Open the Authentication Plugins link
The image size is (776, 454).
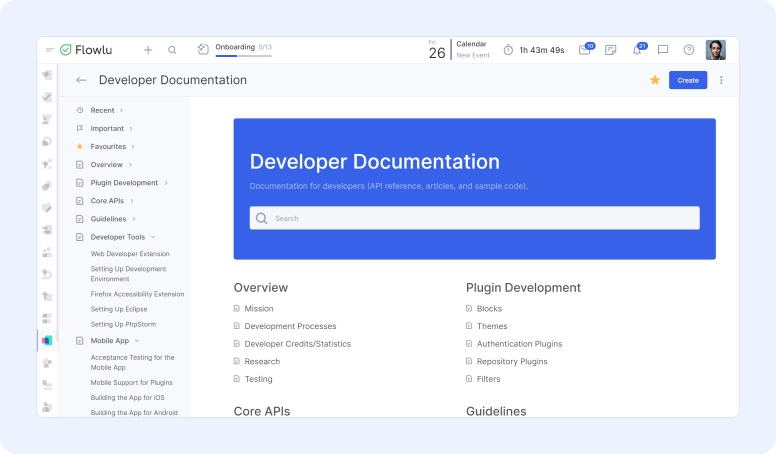tap(519, 344)
